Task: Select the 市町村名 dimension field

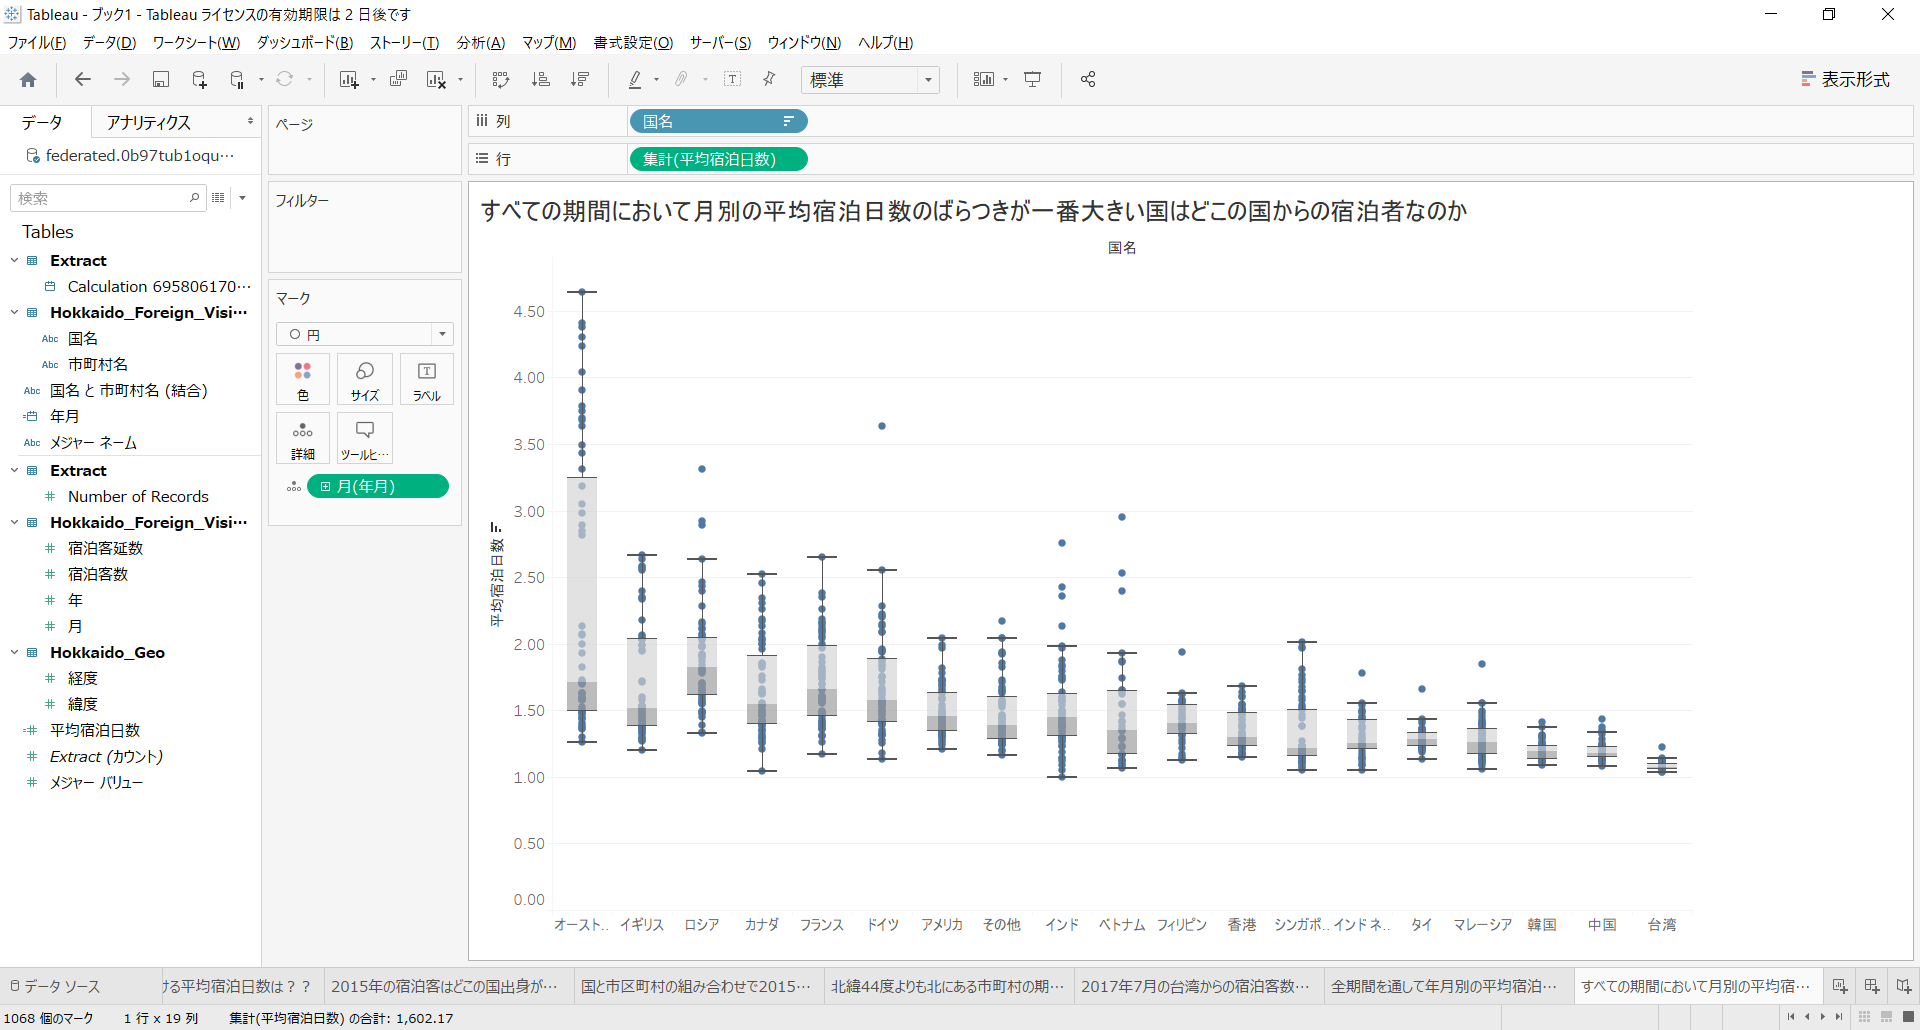Action: [x=98, y=364]
